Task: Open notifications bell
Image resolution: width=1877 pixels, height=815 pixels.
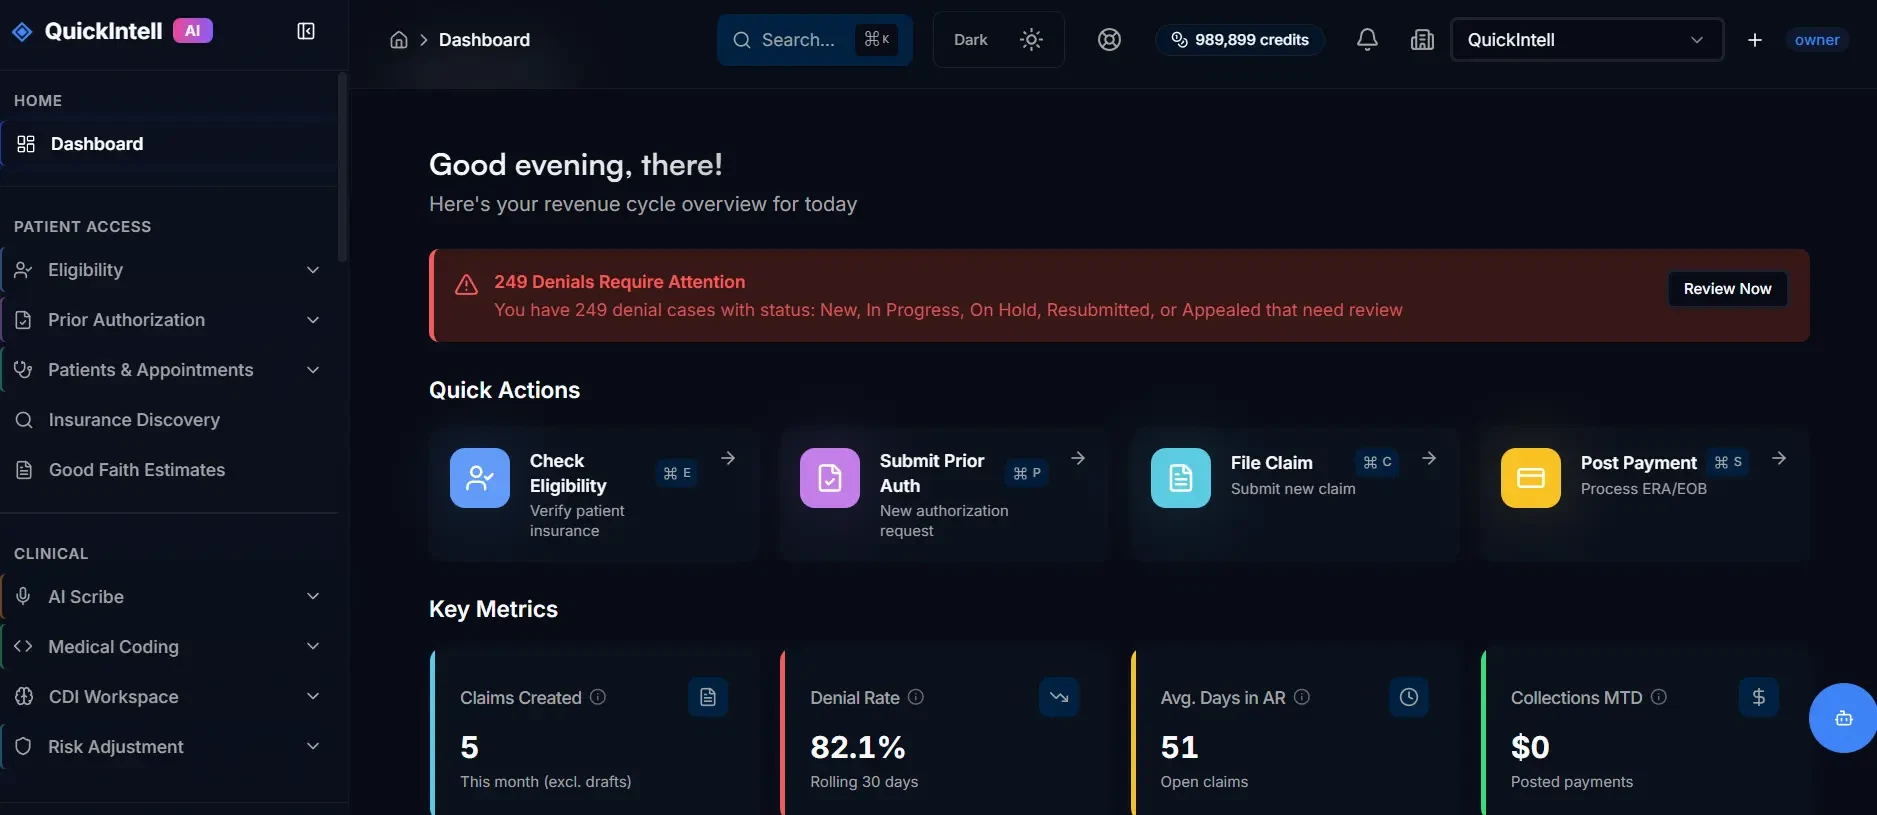Action: pyautogui.click(x=1367, y=40)
